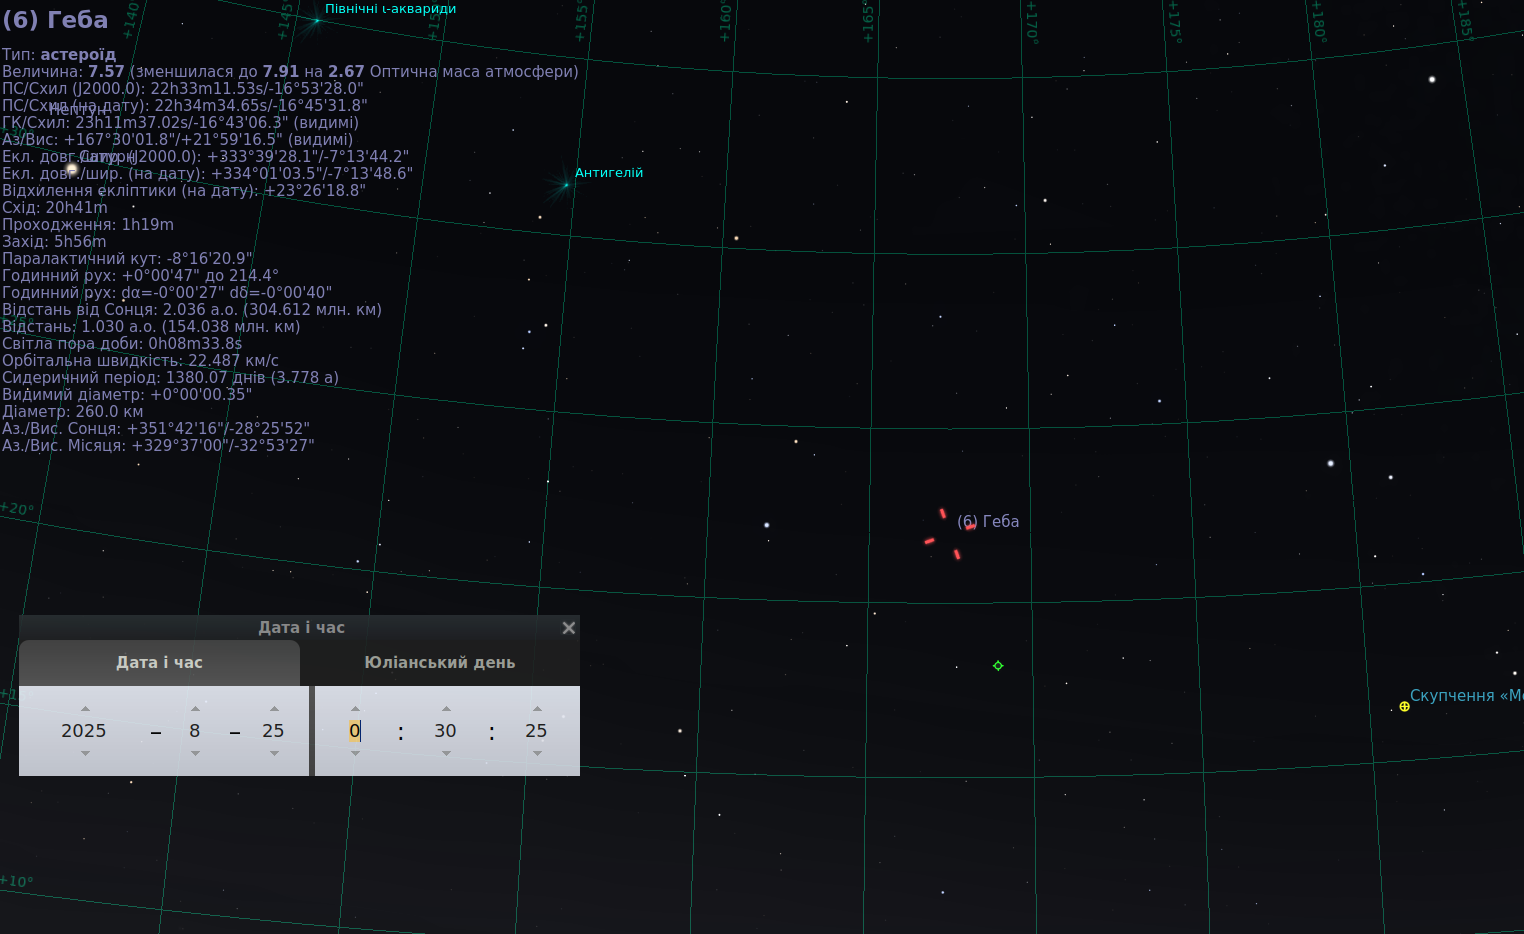The height and width of the screenshot is (934, 1524).
Task: Increase the seconds using up arrow
Action: pos(537,708)
